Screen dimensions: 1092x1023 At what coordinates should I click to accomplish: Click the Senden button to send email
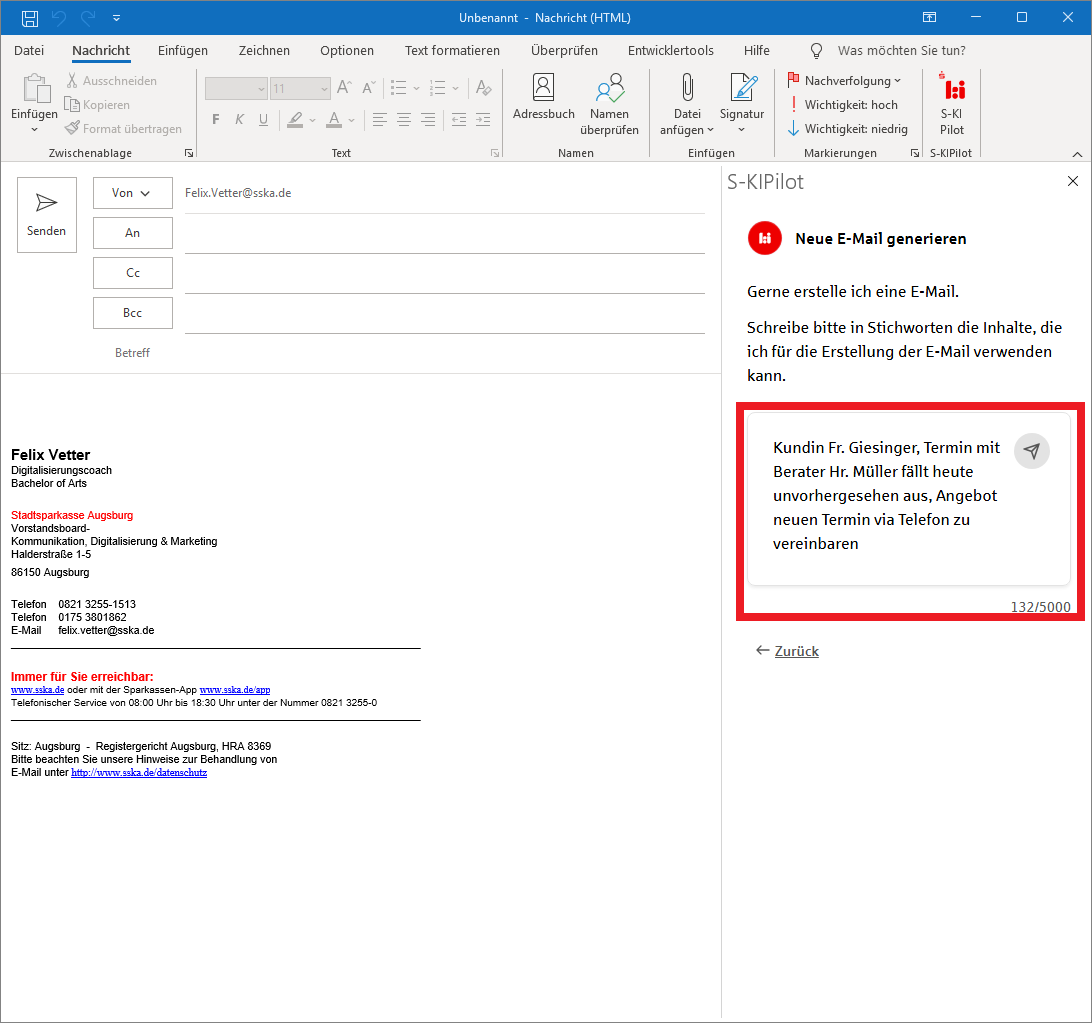click(x=47, y=215)
